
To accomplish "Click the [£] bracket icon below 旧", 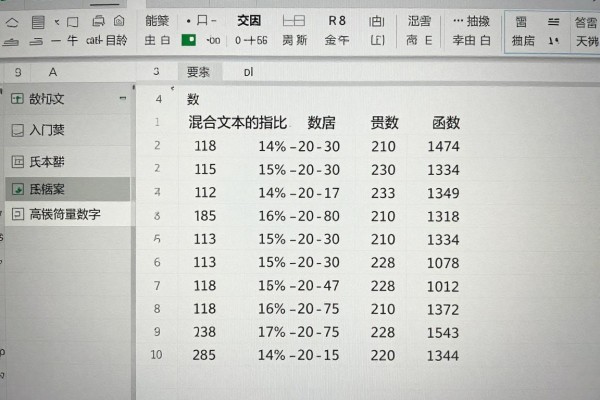I will coord(377,40).
